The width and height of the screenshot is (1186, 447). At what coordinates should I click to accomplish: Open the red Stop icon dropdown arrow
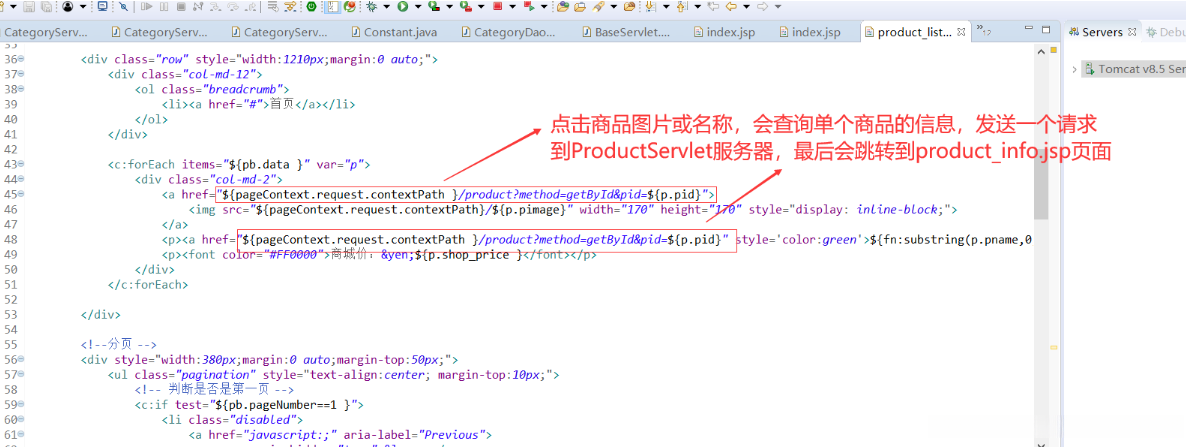coord(513,6)
